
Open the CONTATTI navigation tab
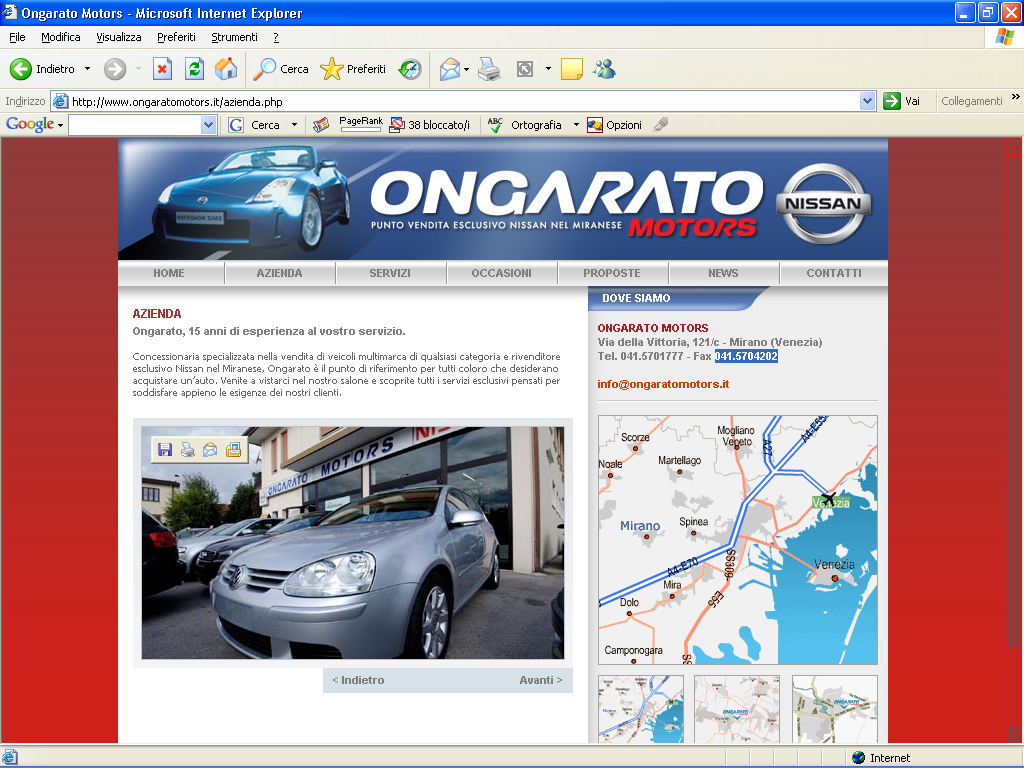pyautogui.click(x=834, y=273)
